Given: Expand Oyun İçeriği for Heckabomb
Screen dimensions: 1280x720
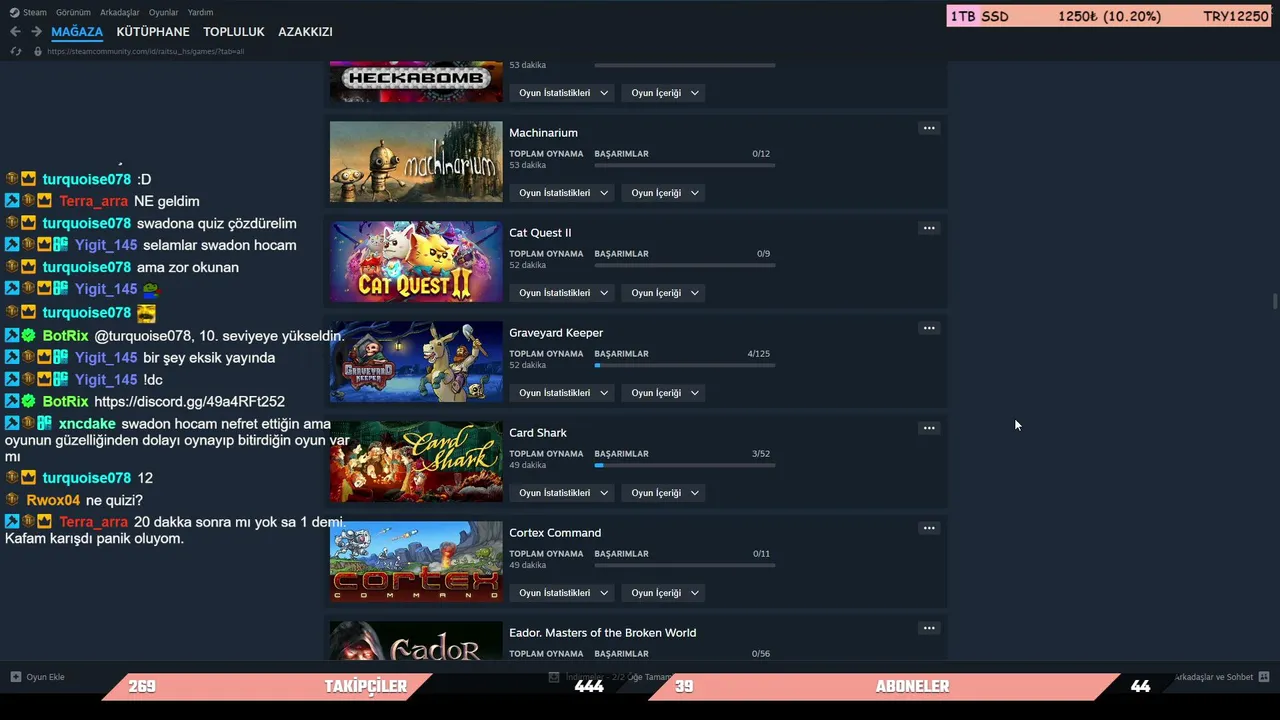Looking at the screenshot, I should [x=664, y=93].
